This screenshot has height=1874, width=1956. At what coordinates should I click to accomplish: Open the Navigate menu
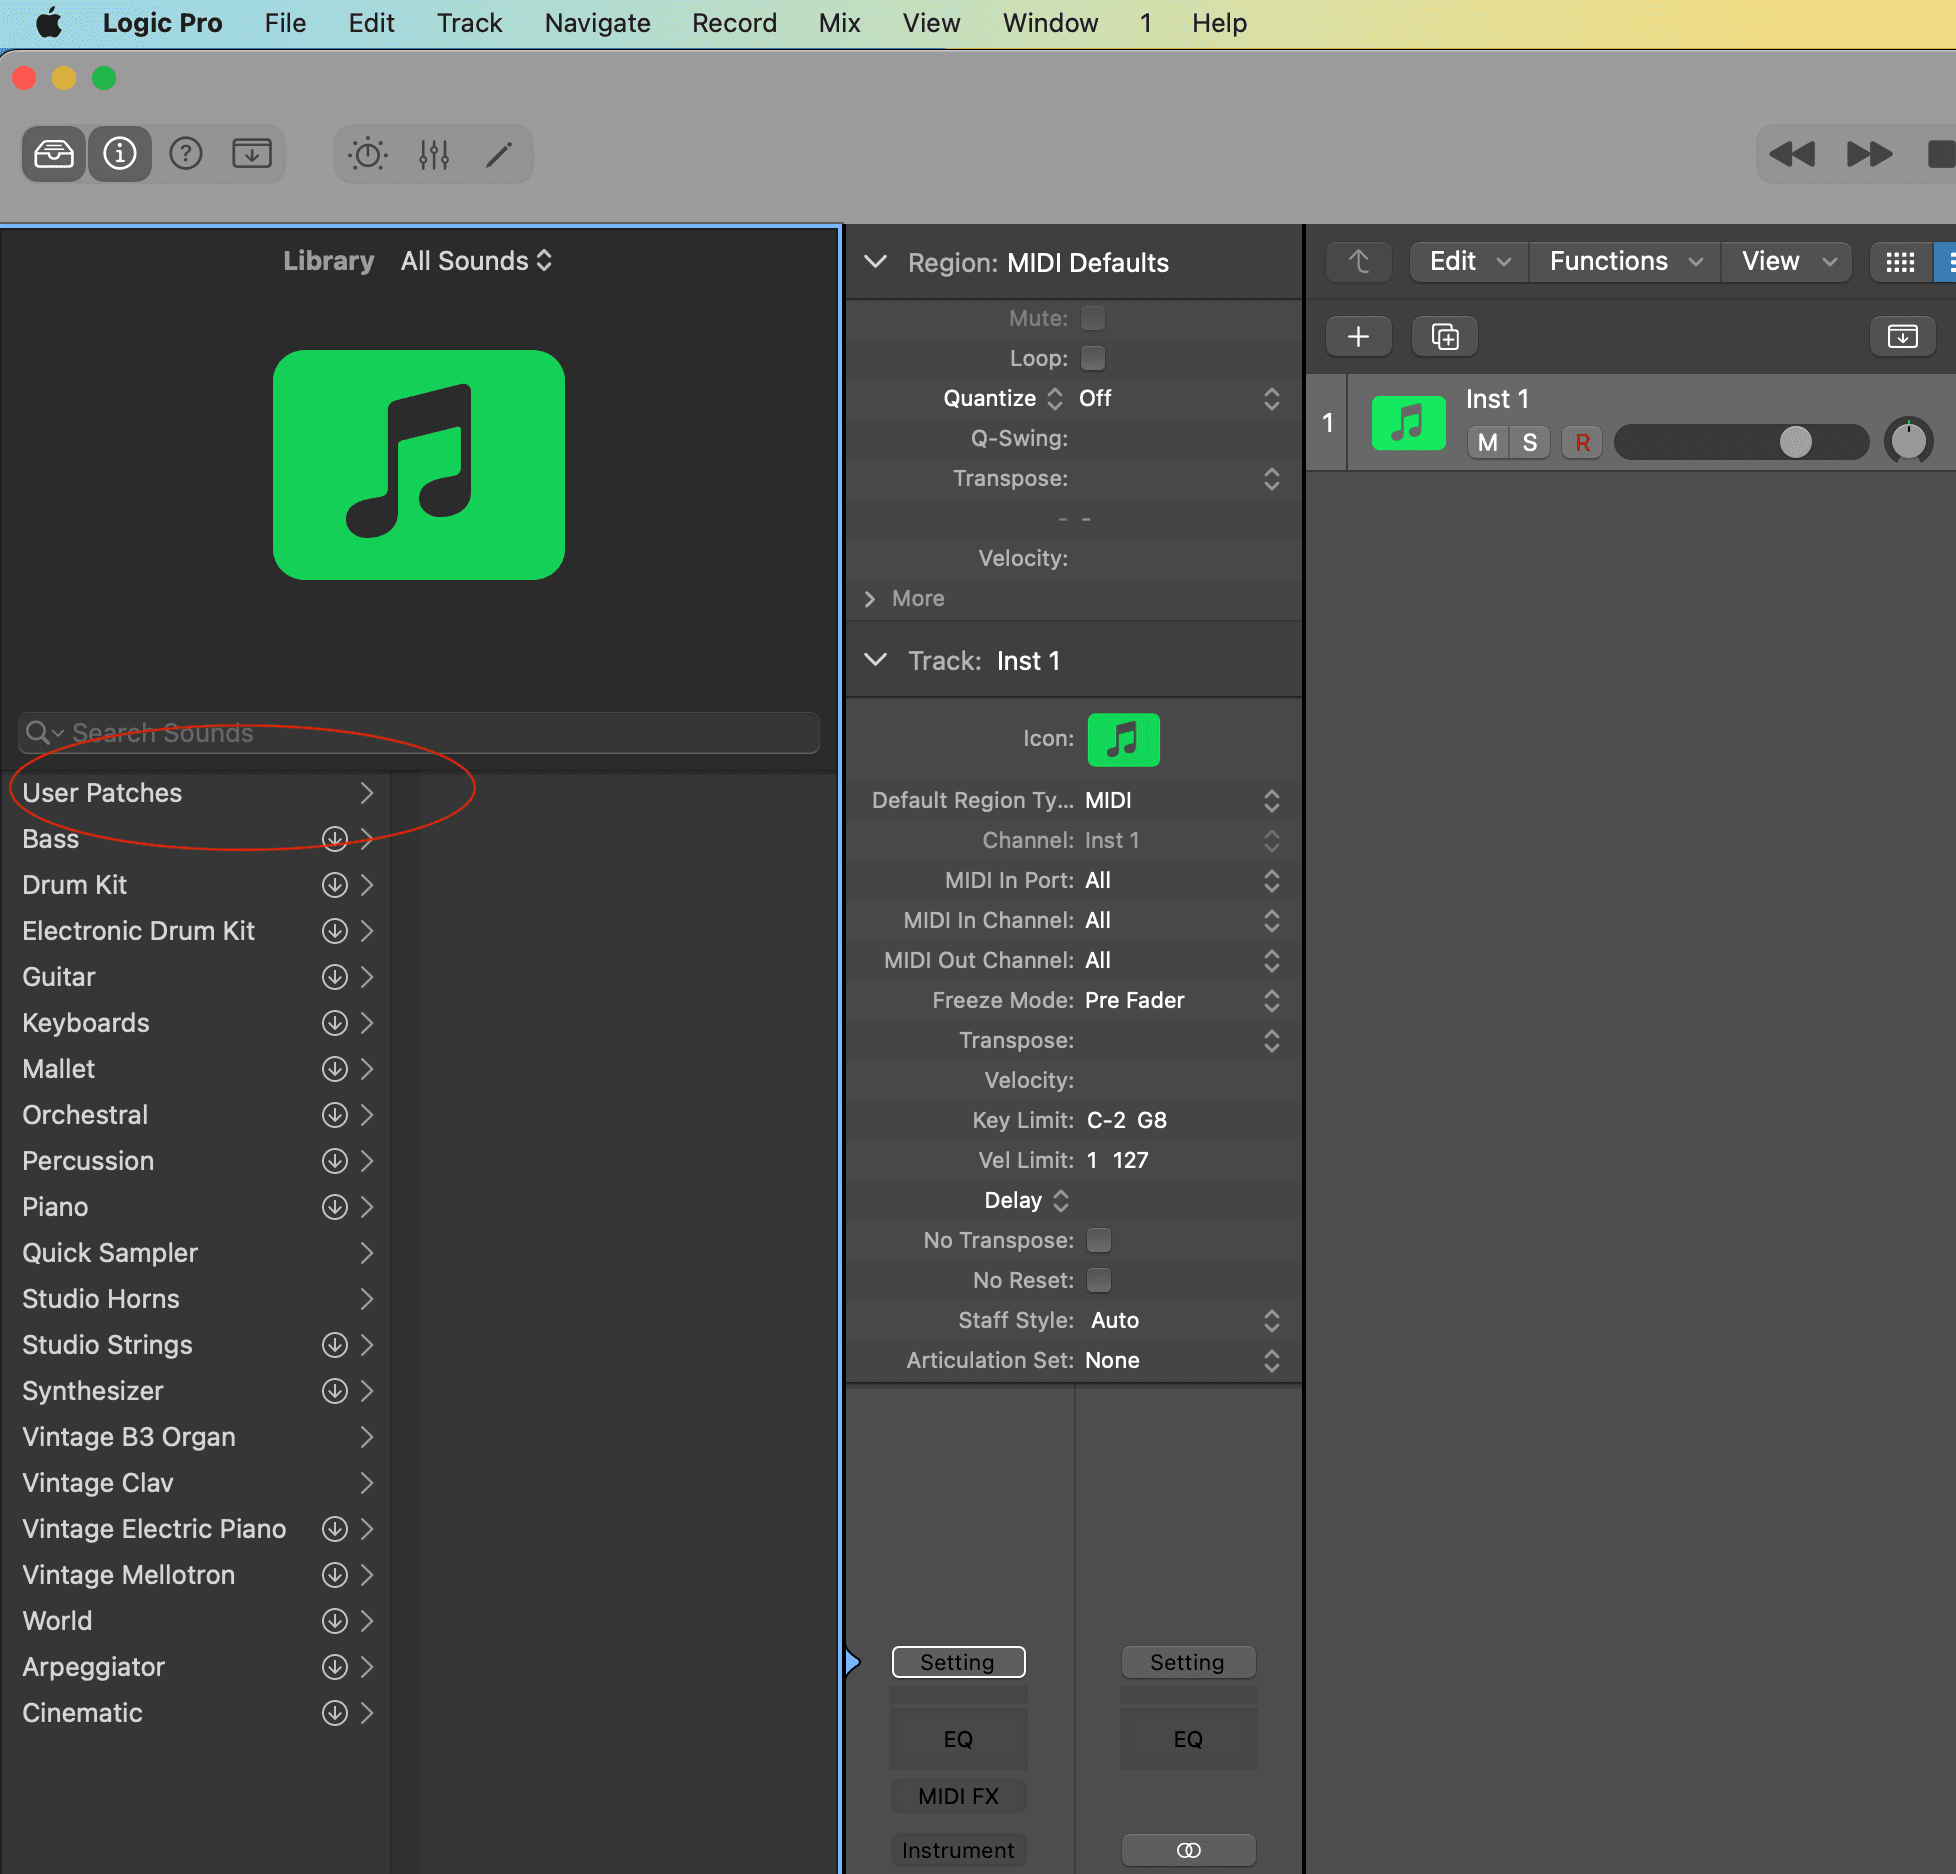(597, 23)
